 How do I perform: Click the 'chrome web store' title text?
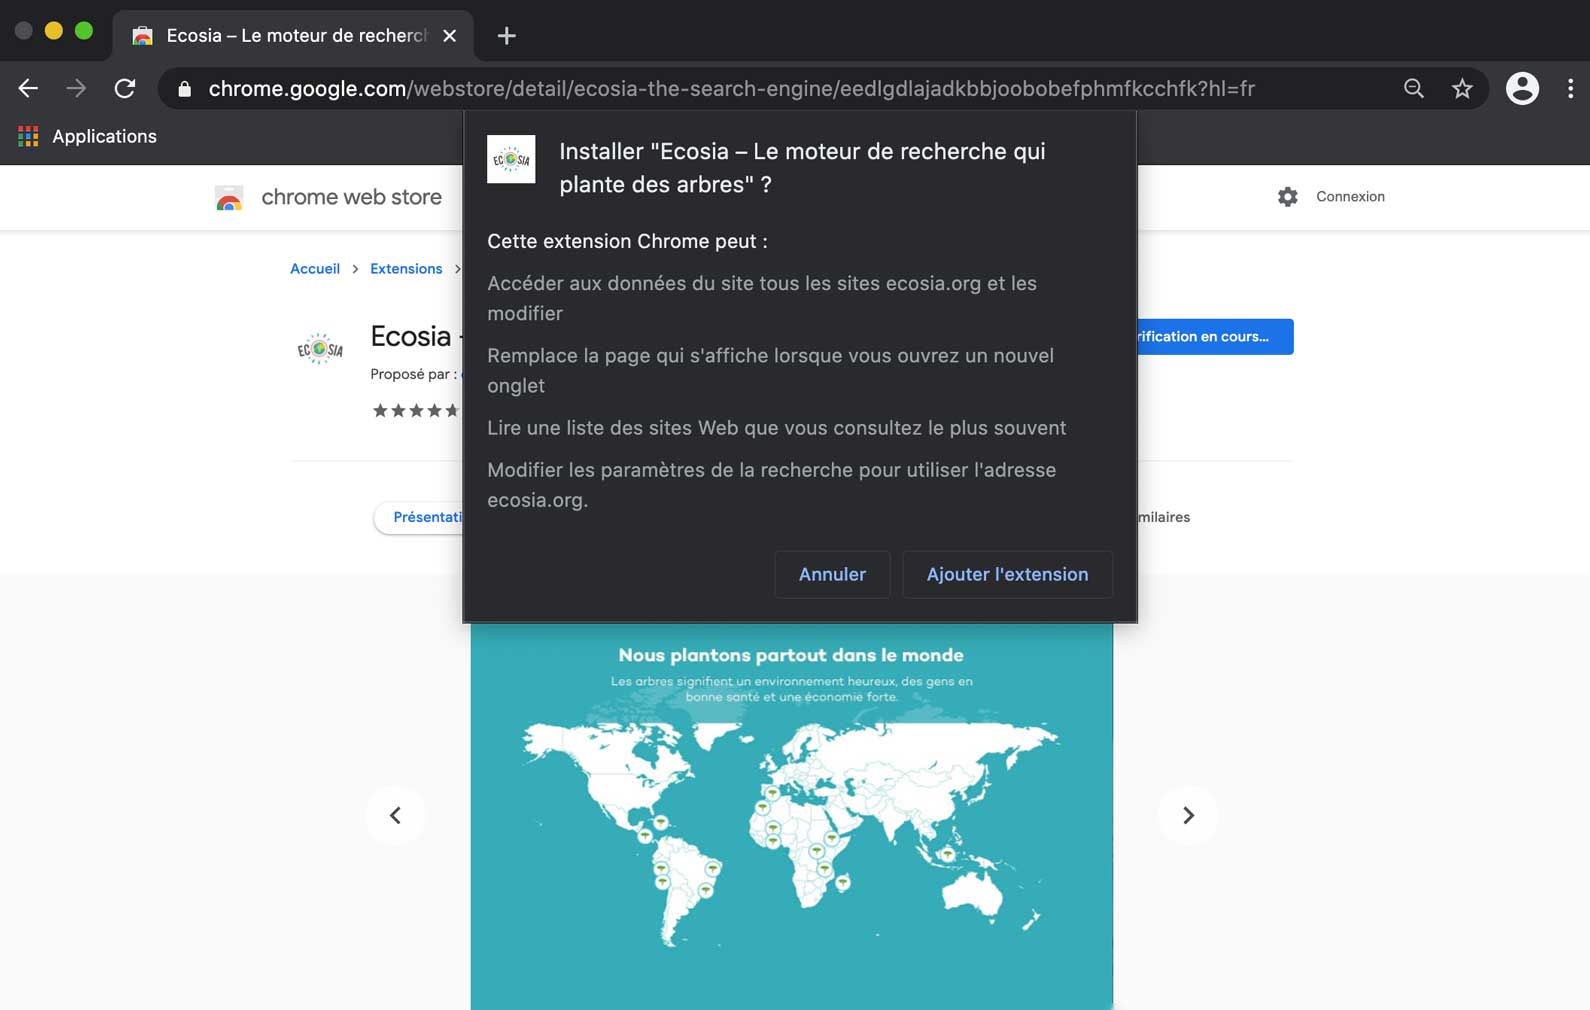click(351, 197)
